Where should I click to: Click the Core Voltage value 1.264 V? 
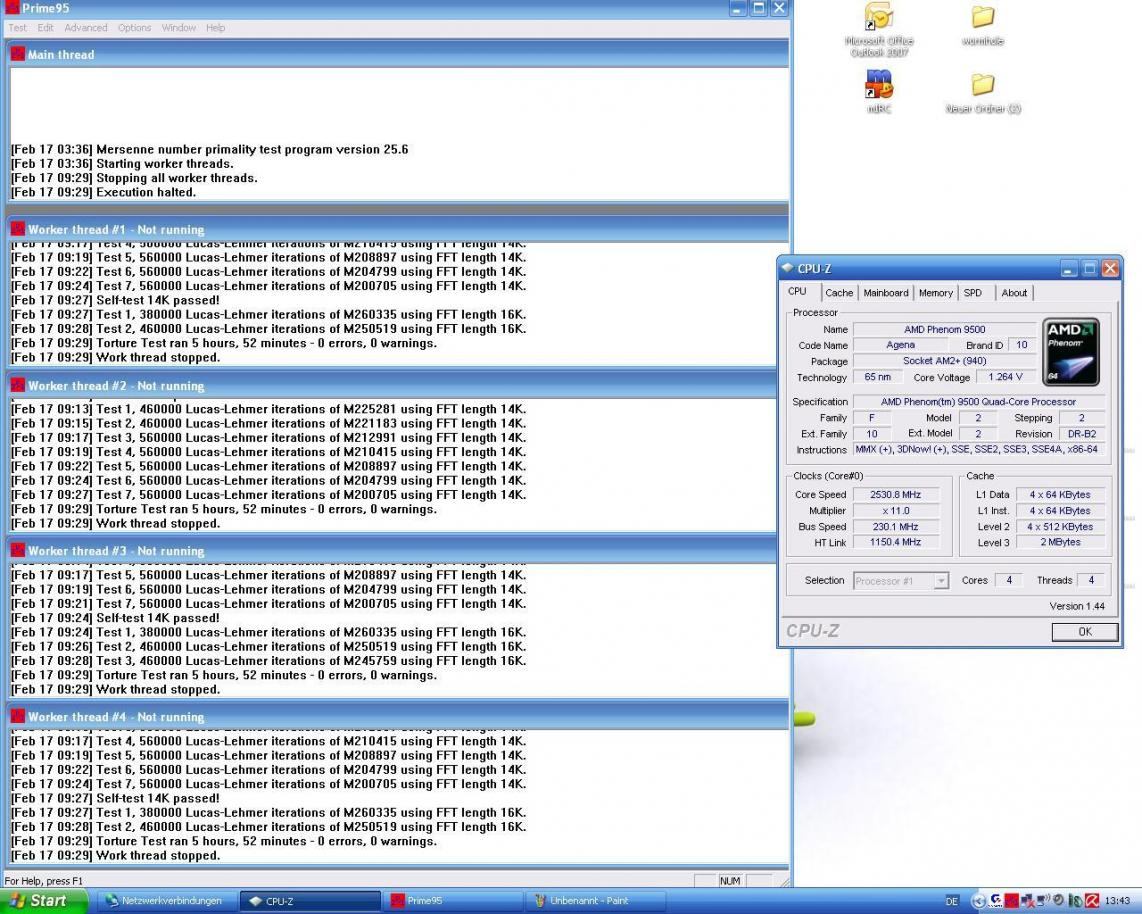(x=1005, y=377)
